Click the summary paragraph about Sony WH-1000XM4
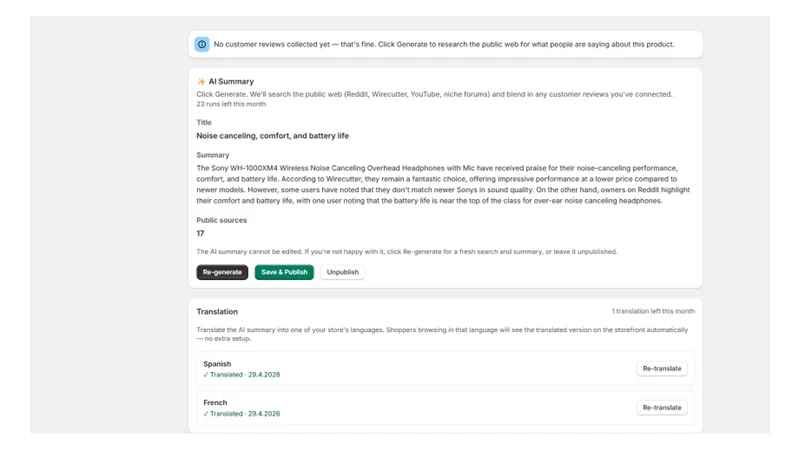The height and width of the screenshot is (450, 800). (x=443, y=184)
